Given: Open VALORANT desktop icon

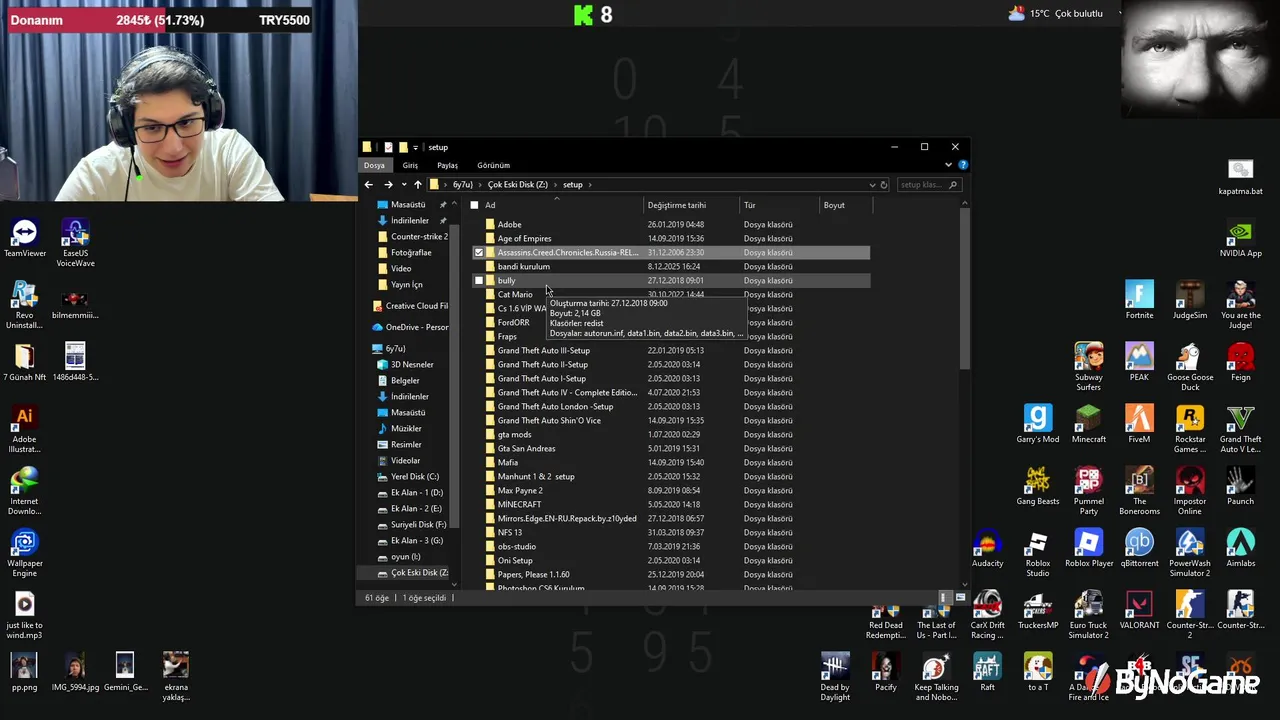Looking at the screenshot, I should 1139,610.
